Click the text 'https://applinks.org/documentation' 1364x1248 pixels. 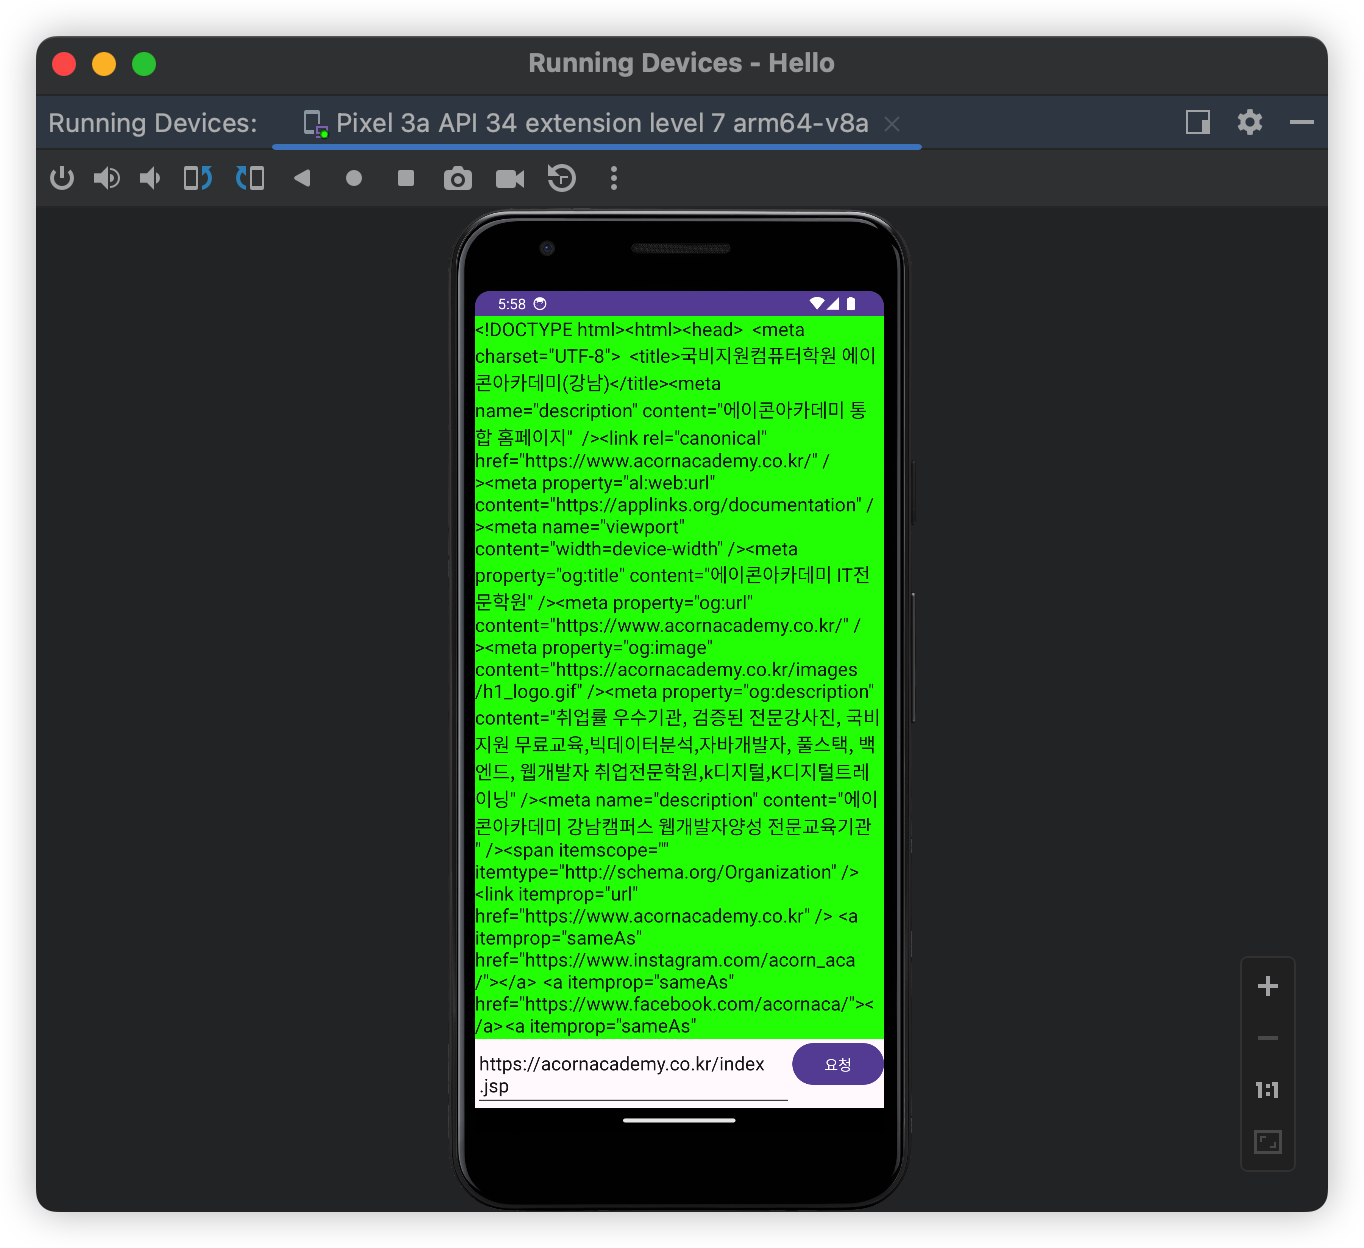pyautogui.click(x=707, y=505)
